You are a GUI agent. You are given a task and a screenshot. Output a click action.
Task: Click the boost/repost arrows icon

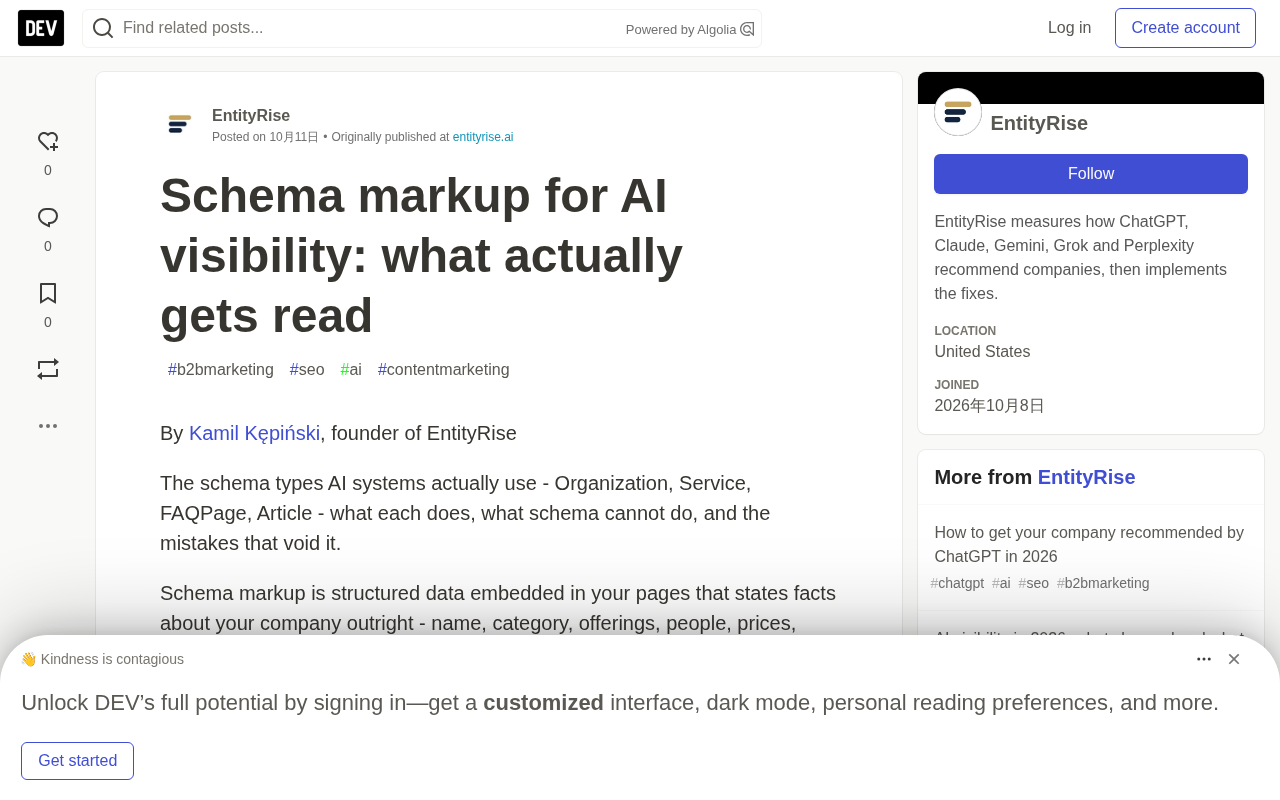click(48, 369)
